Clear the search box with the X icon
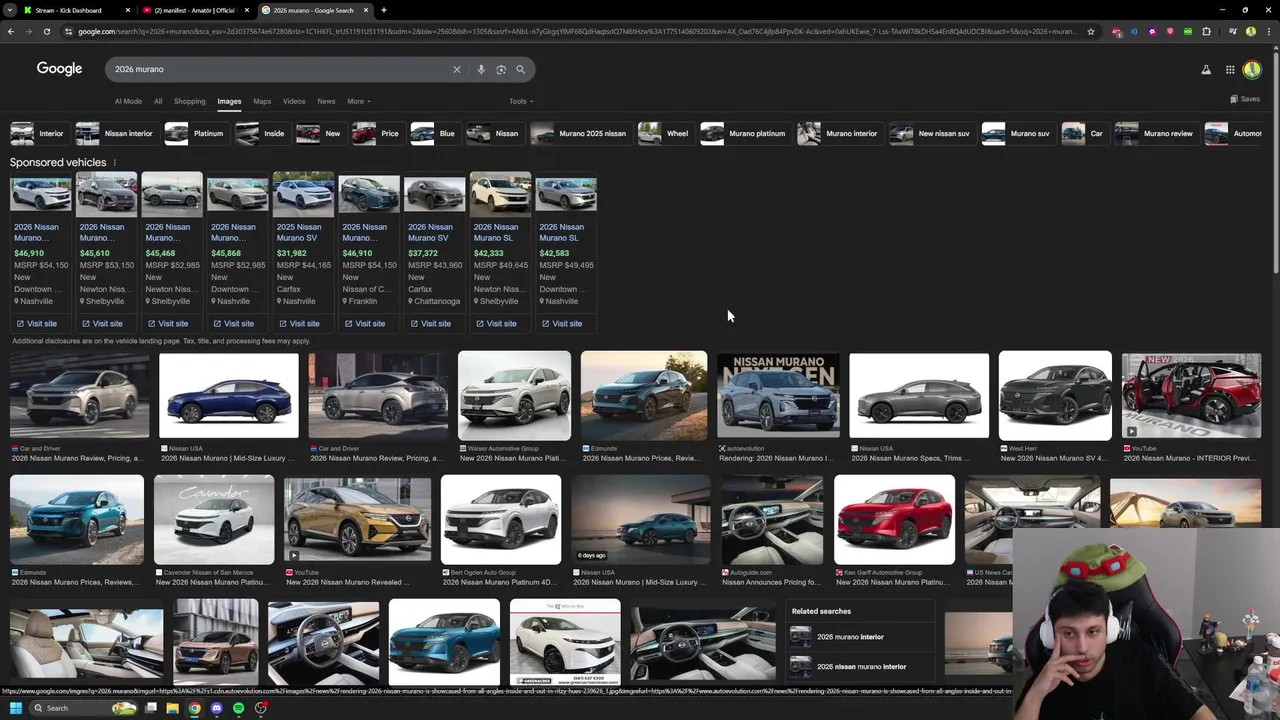The height and width of the screenshot is (720, 1280). coord(457,69)
